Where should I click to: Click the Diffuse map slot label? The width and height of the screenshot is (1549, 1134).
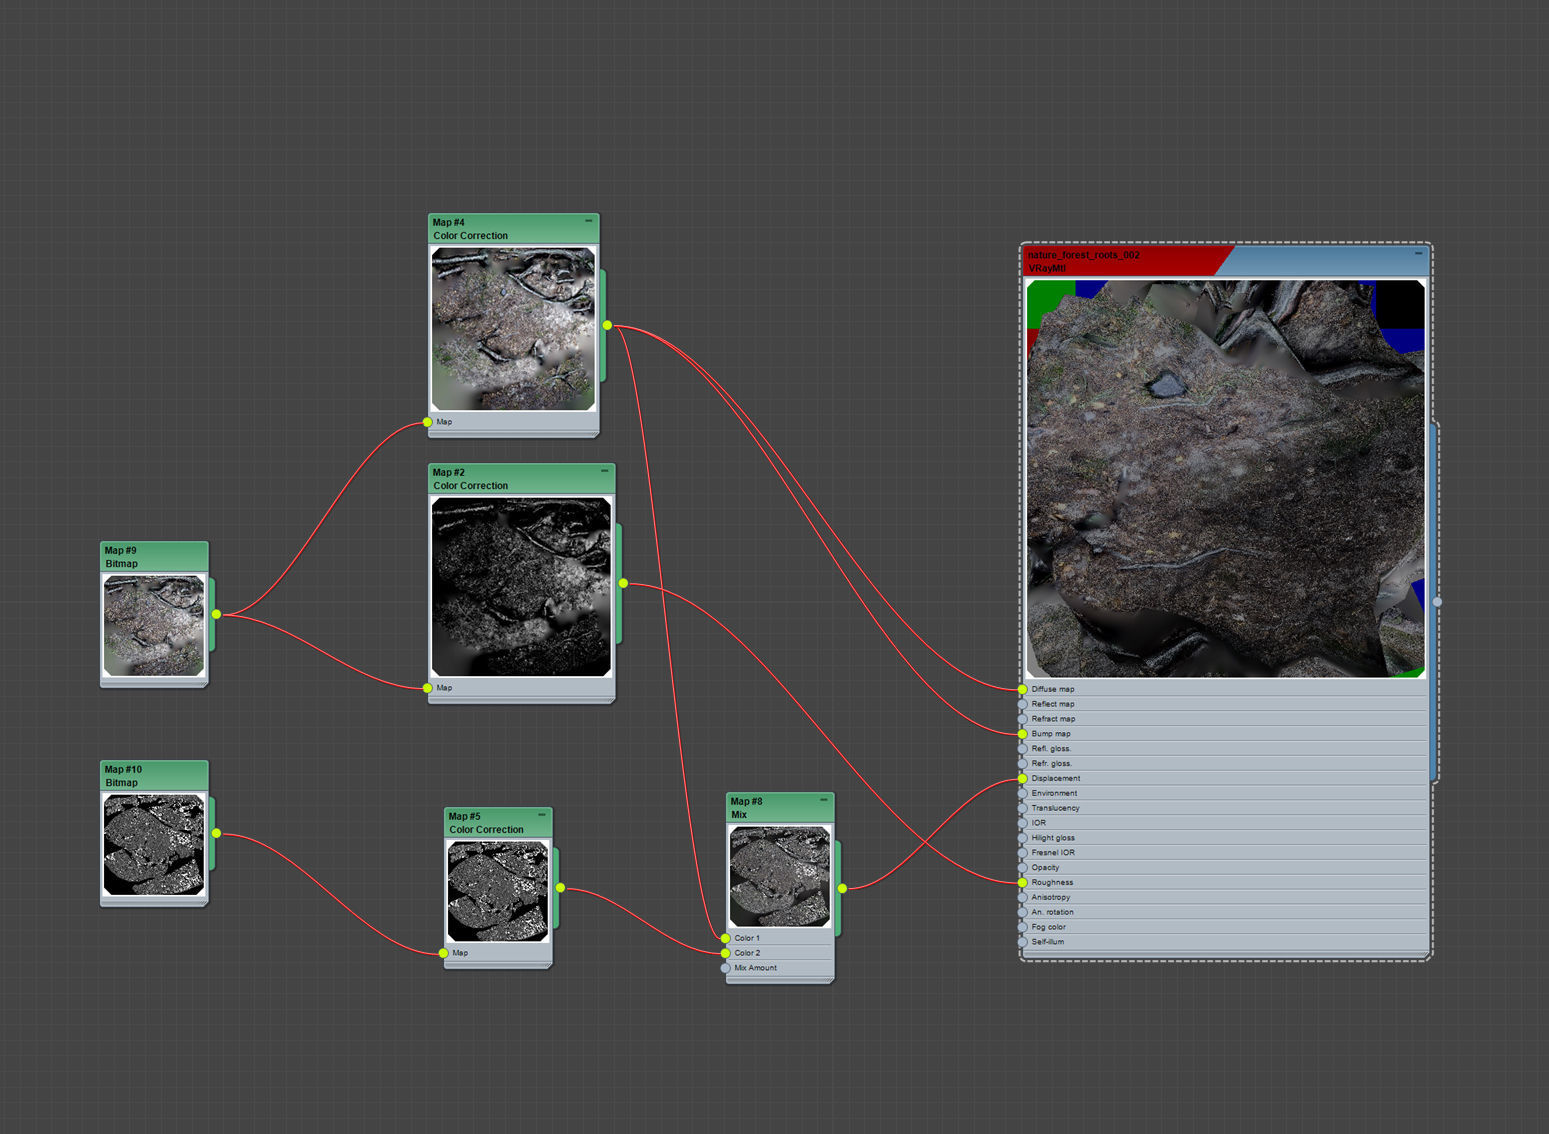(1053, 689)
